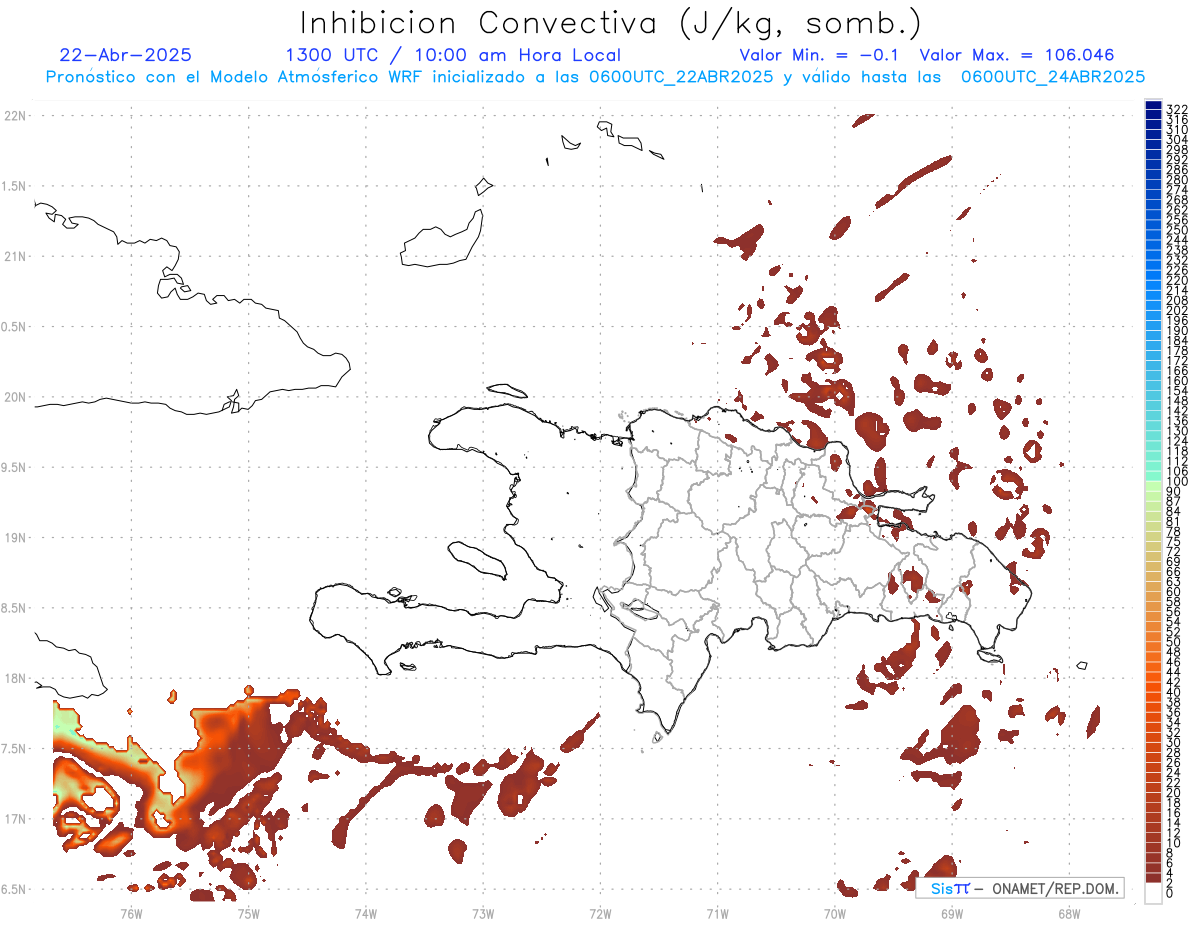
Task: Click the '17N' latitude label
Action: [15, 819]
